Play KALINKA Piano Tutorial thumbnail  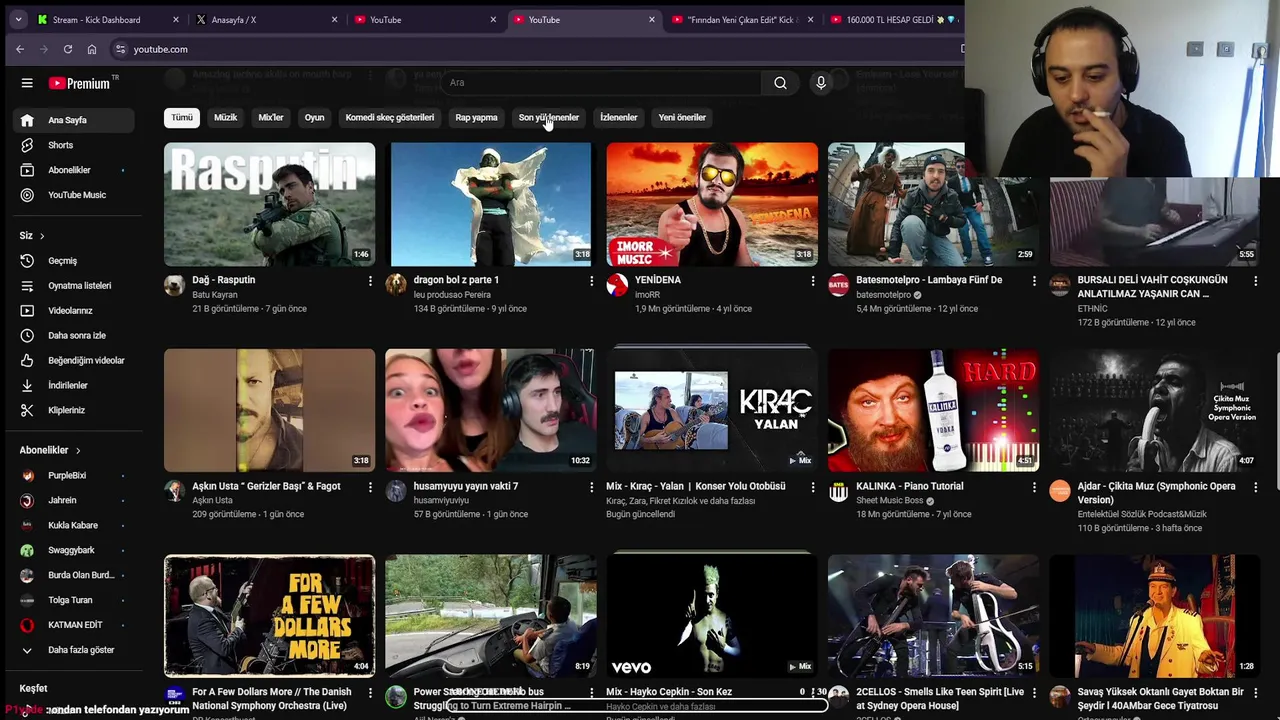click(x=934, y=410)
